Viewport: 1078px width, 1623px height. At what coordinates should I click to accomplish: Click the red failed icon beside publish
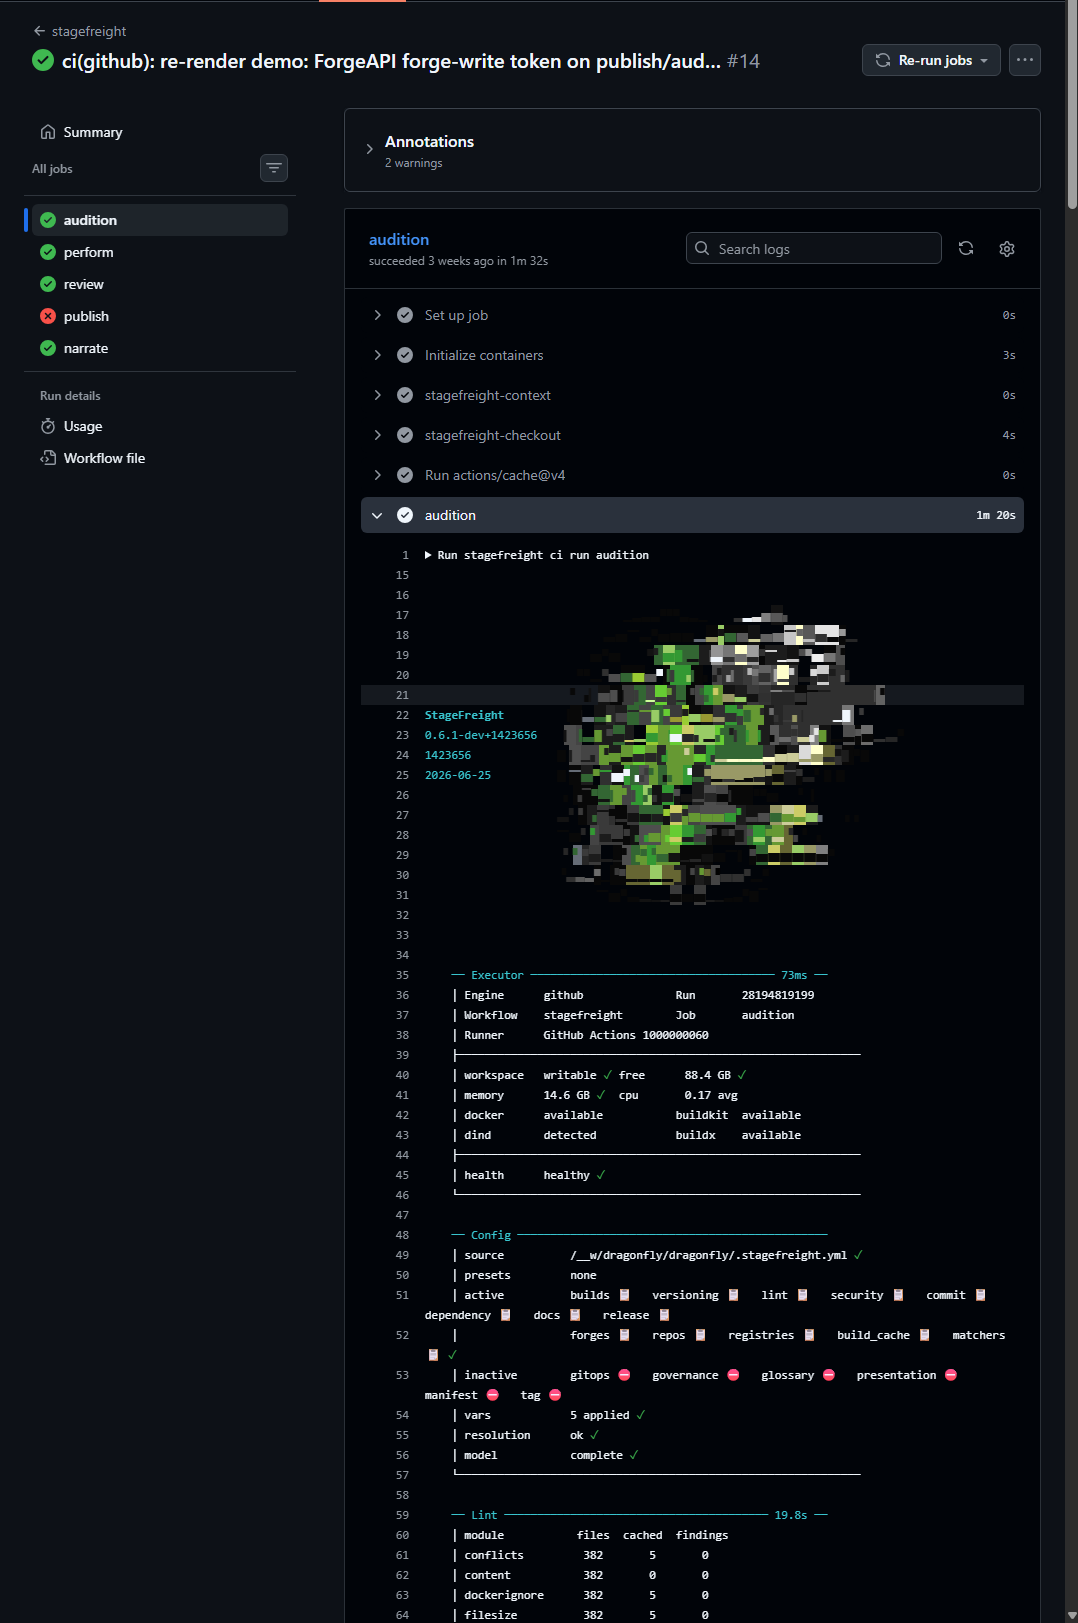48,316
